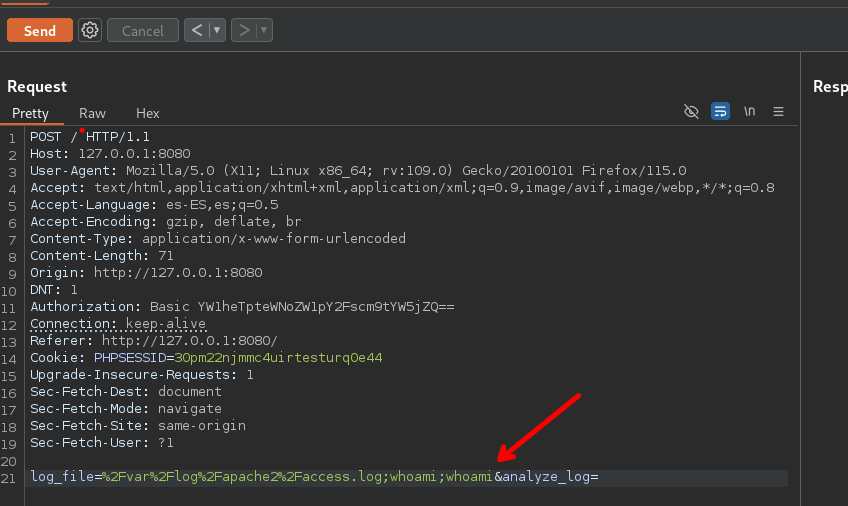
Task: Open the request settings gear icon
Action: click(x=90, y=30)
